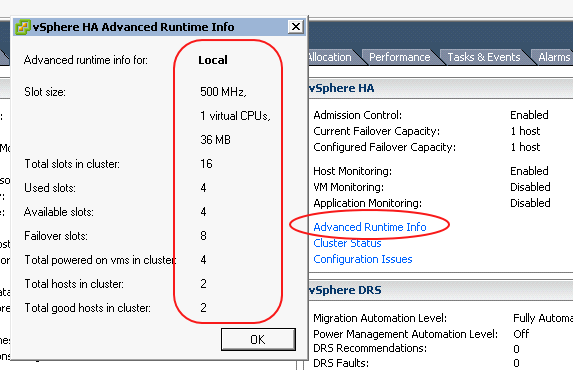This screenshot has width=573, height=370.
Task: Open the Advanced Runtime Info link
Action: coord(370,227)
